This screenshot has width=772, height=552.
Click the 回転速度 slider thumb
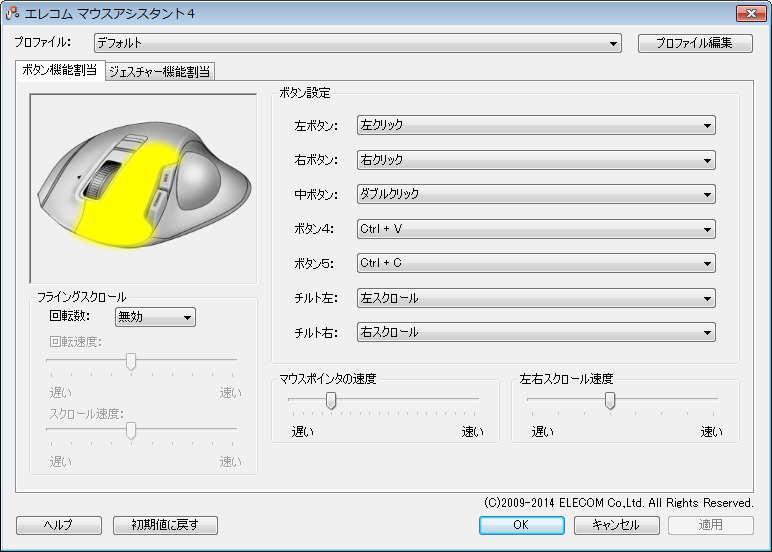130,361
